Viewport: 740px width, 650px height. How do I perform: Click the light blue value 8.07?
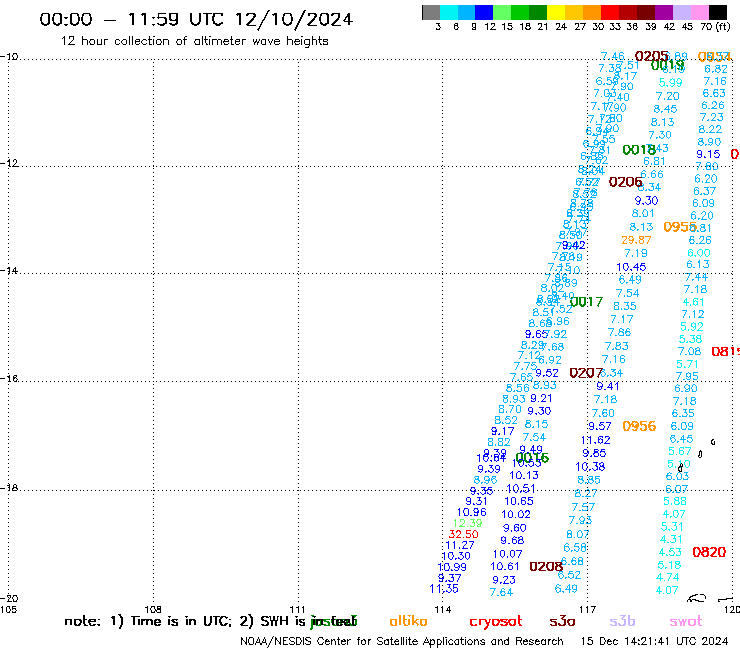tap(578, 535)
